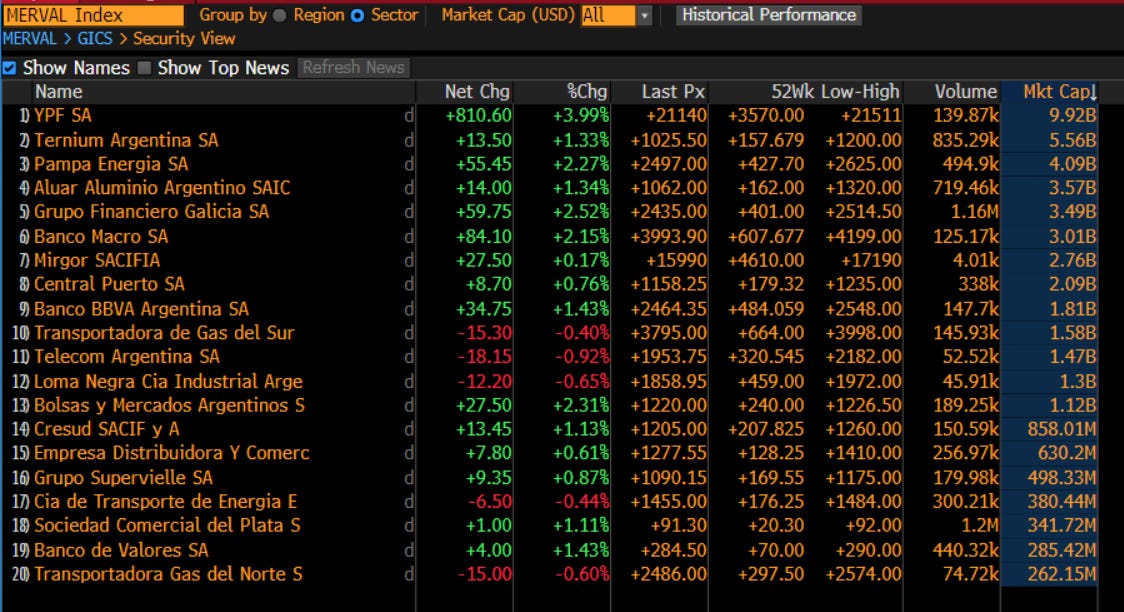Click Central Puerto volume 338k
This screenshot has width=1124, height=612.
978,285
